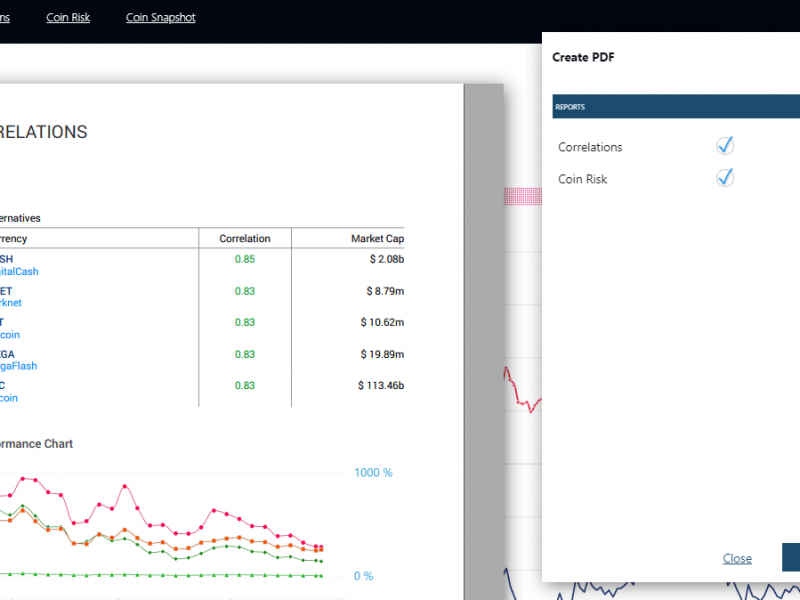Click the $ 2.08b market cap value

click(x=385, y=259)
